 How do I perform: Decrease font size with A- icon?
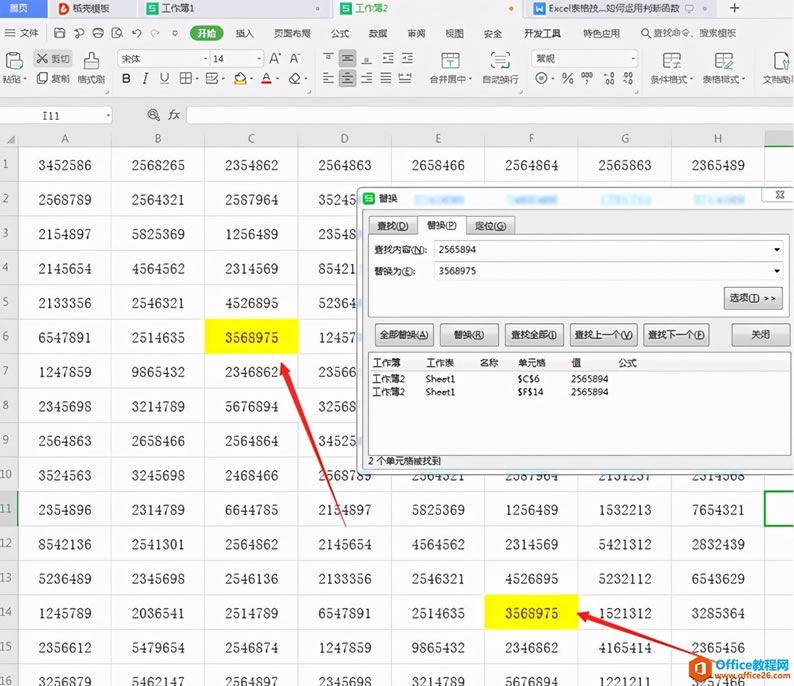pos(295,59)
